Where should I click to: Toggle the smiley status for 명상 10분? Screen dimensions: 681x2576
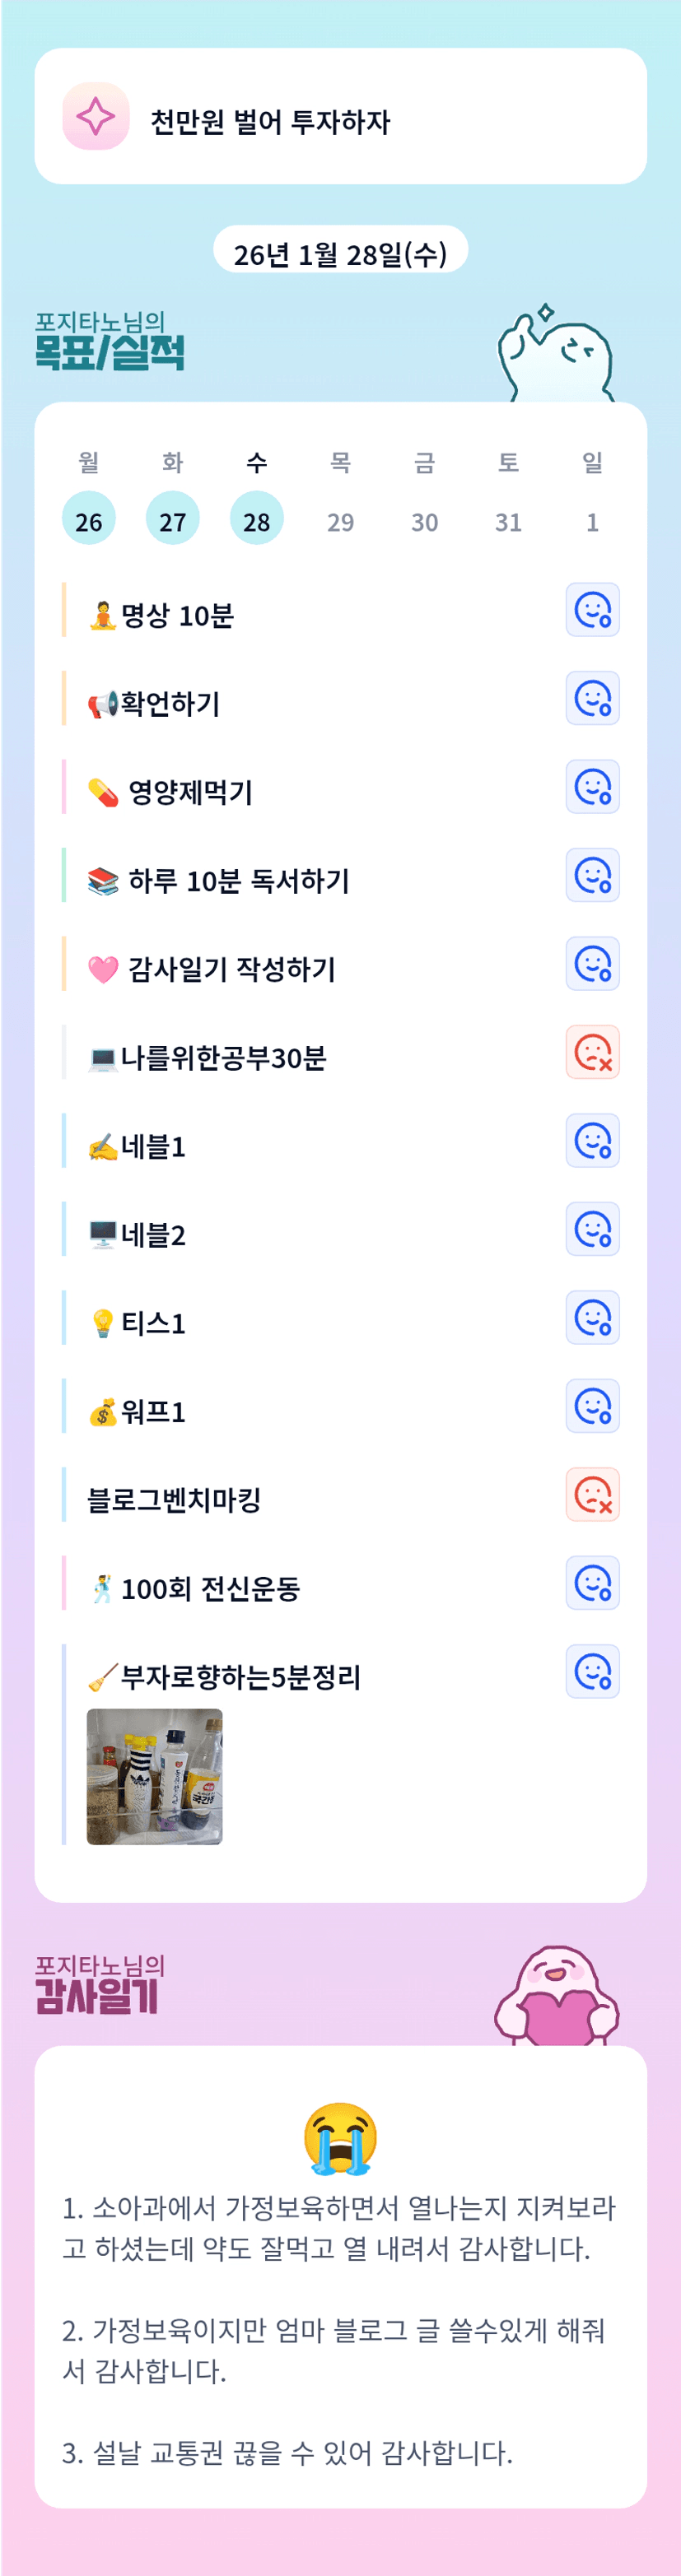pyautogui.click(x=592, y=610)
